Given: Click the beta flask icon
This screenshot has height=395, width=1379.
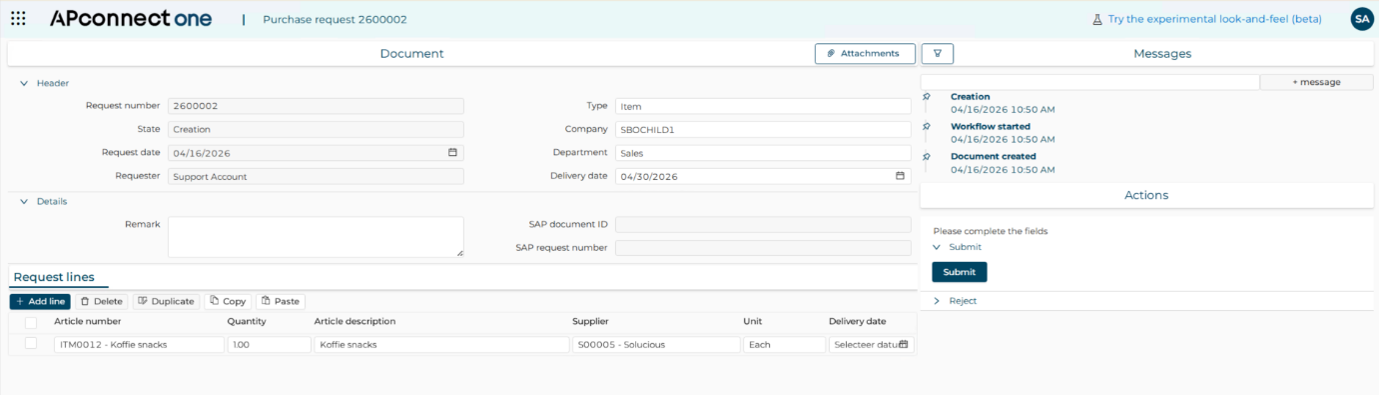Looking at the screenshot, I should tap(1097, 19).
